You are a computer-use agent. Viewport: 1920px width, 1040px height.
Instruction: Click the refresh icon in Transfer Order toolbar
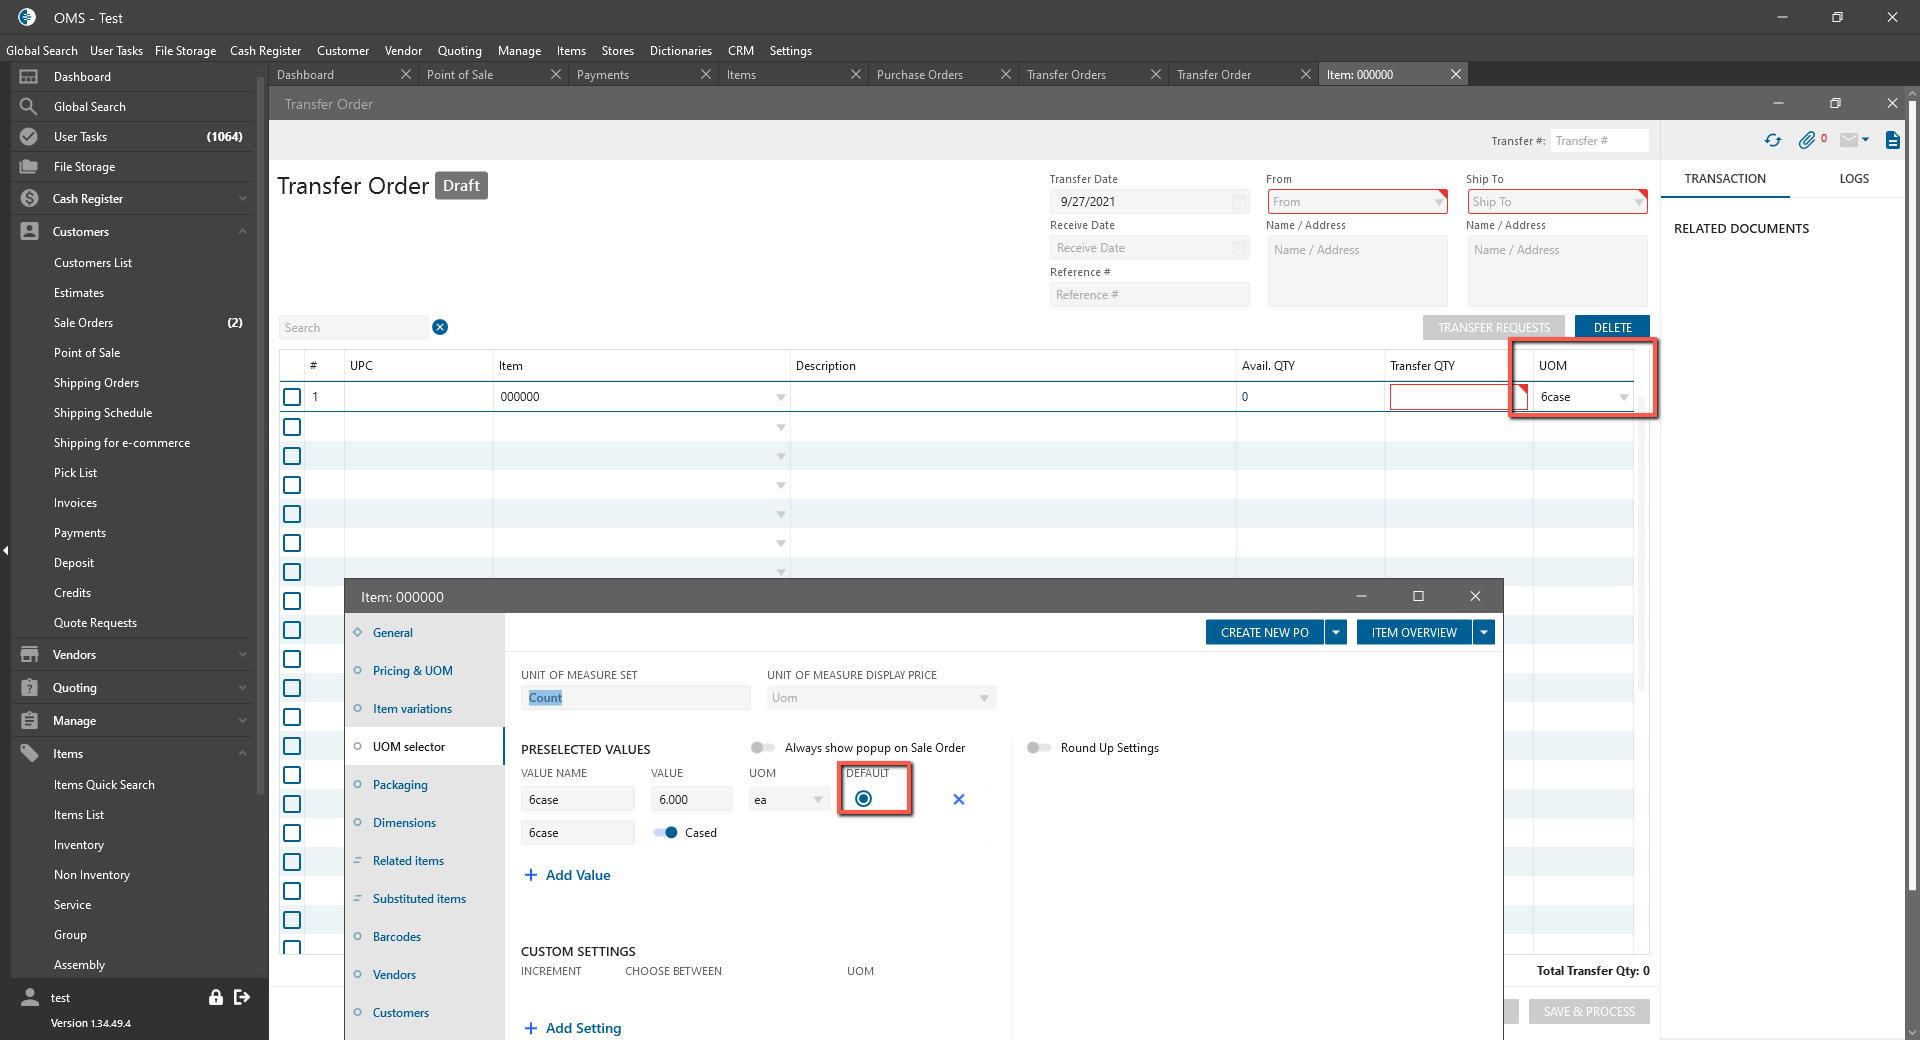1772,141
